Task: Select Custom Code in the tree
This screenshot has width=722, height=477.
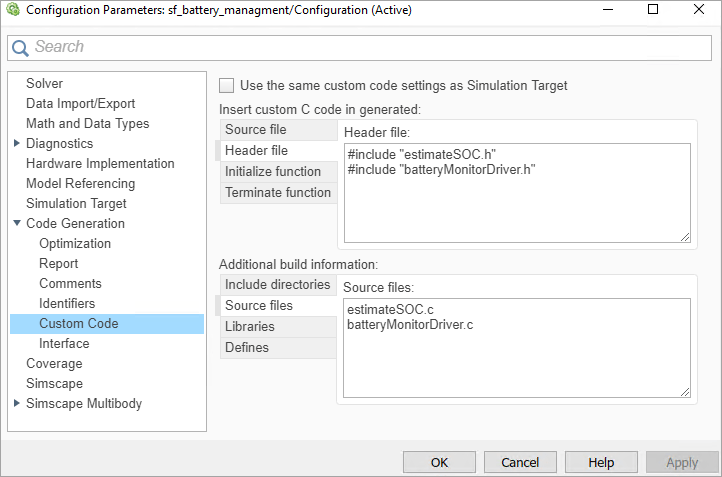Action: (107, 324)
